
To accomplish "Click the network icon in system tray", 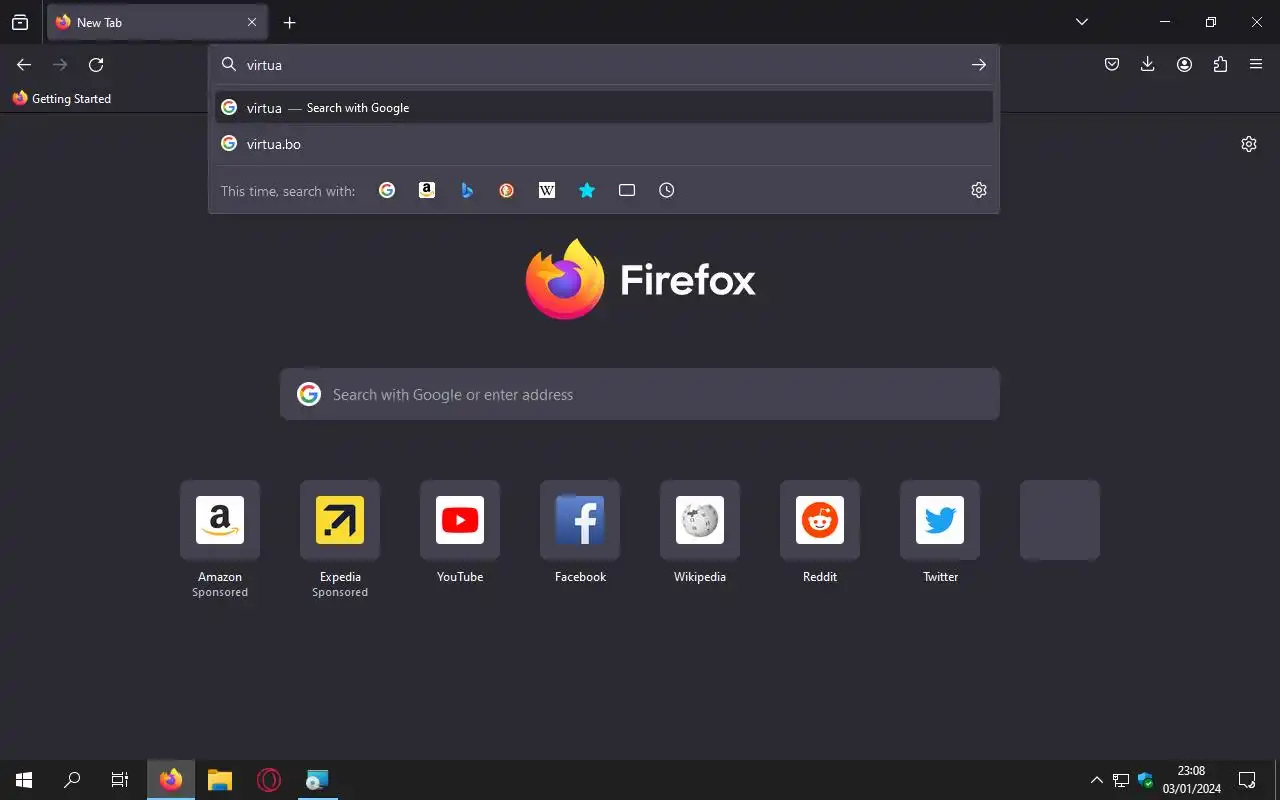I will tap(1121, 780).
